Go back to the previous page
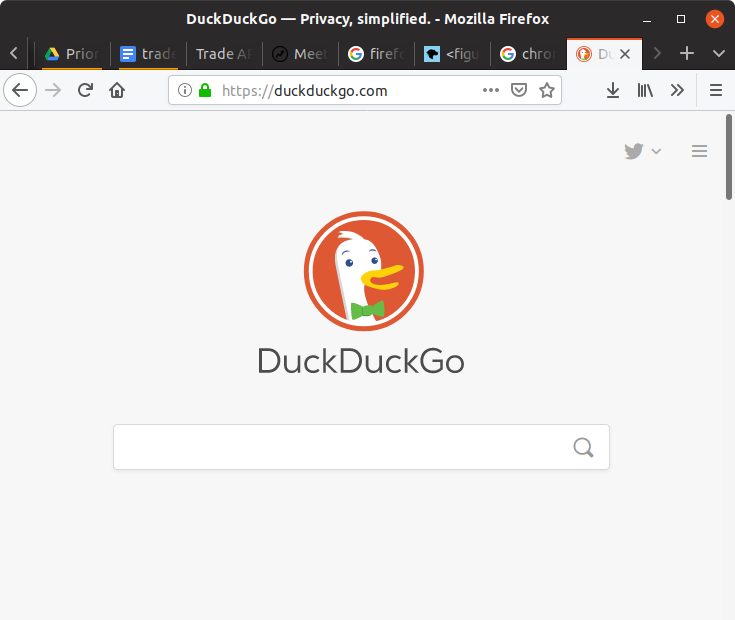This screenshot has width=735, height=620. pyautogui.click(x=20, y=90)
